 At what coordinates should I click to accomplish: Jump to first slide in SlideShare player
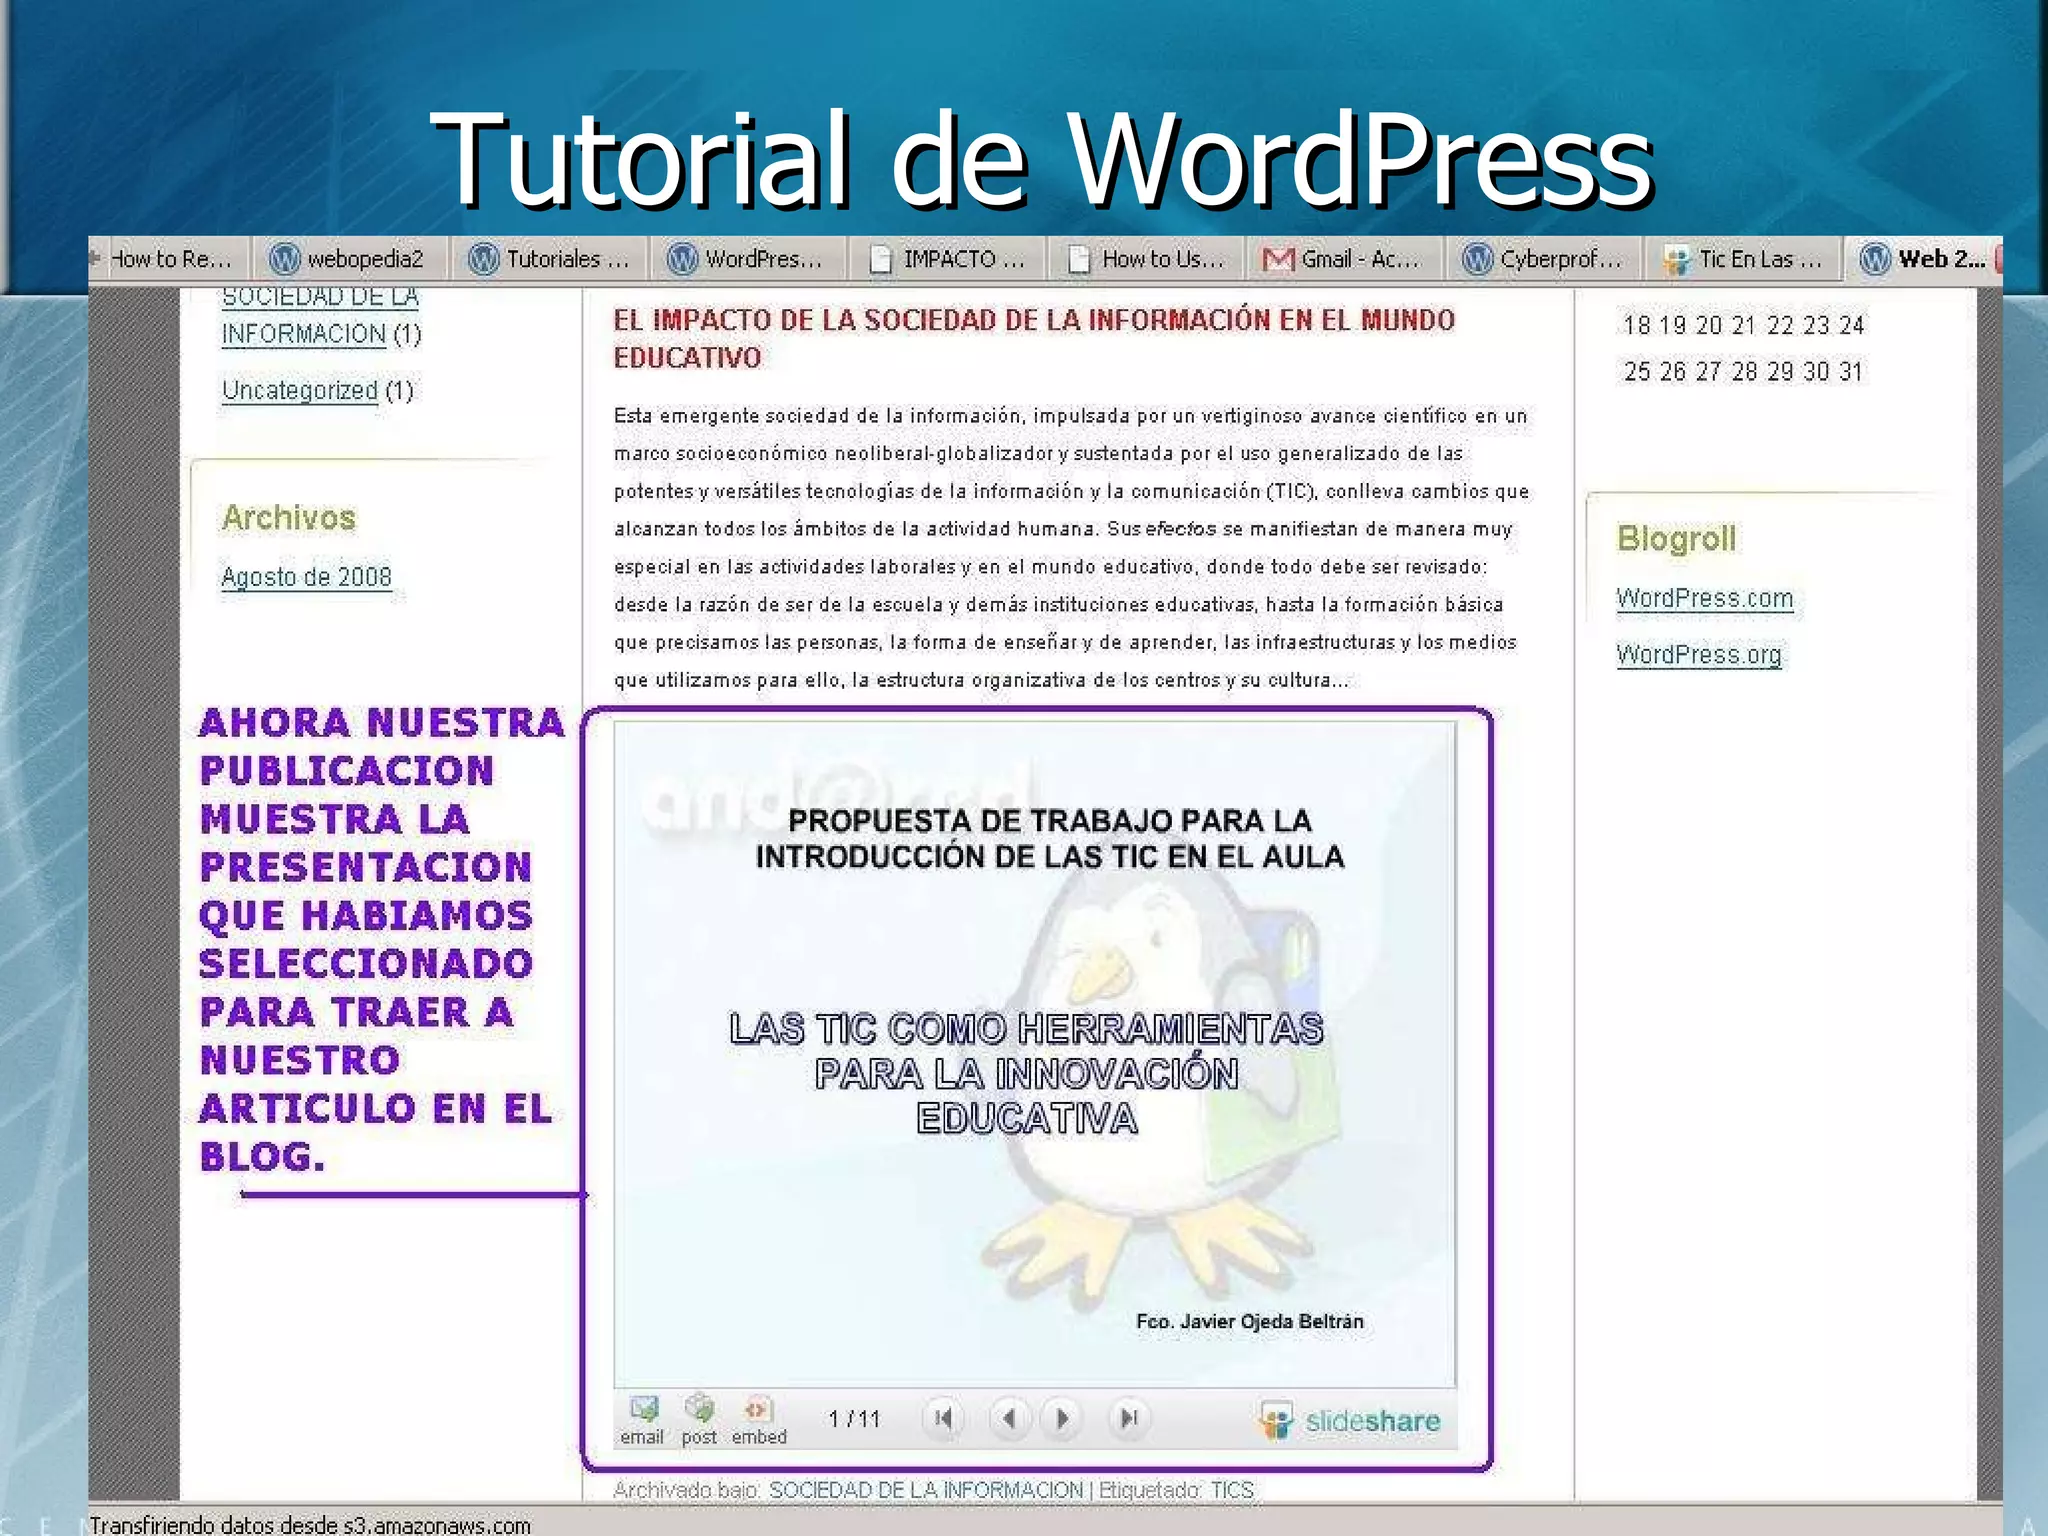point(943,1418)
